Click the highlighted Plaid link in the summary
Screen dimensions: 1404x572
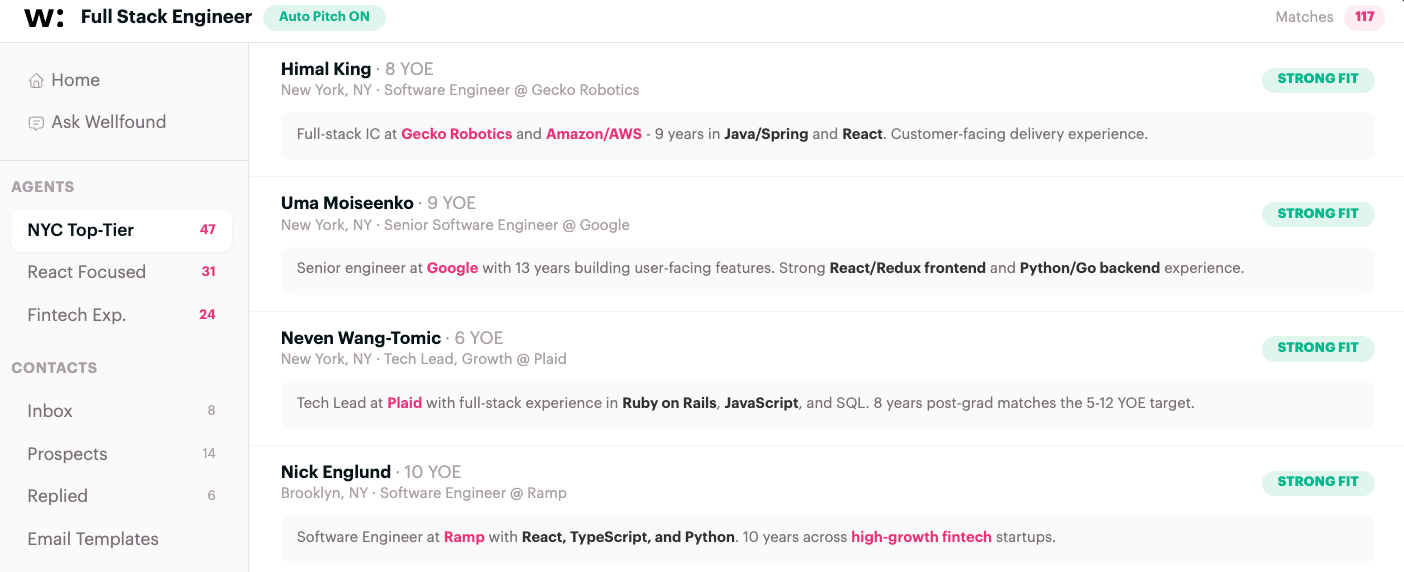[x=405, y=403]
